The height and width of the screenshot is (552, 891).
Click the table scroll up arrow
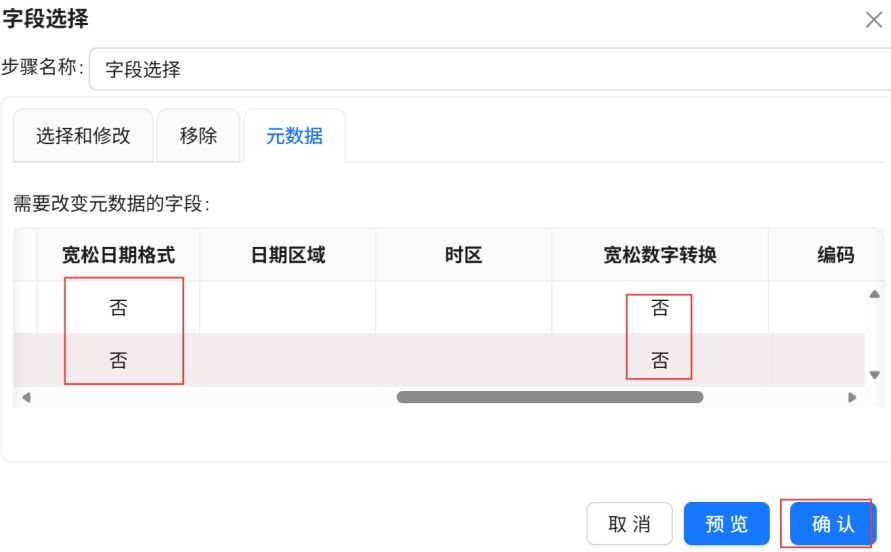(875, 294)
